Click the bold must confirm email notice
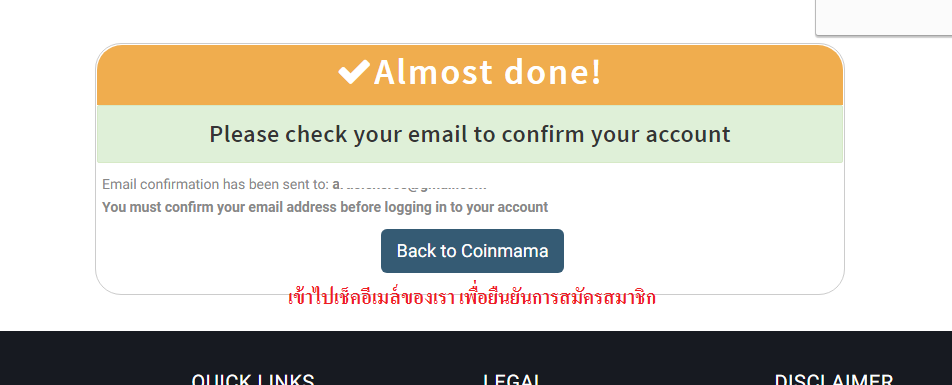The width and height of the screenshot is (952, 385). pos(325,207)
